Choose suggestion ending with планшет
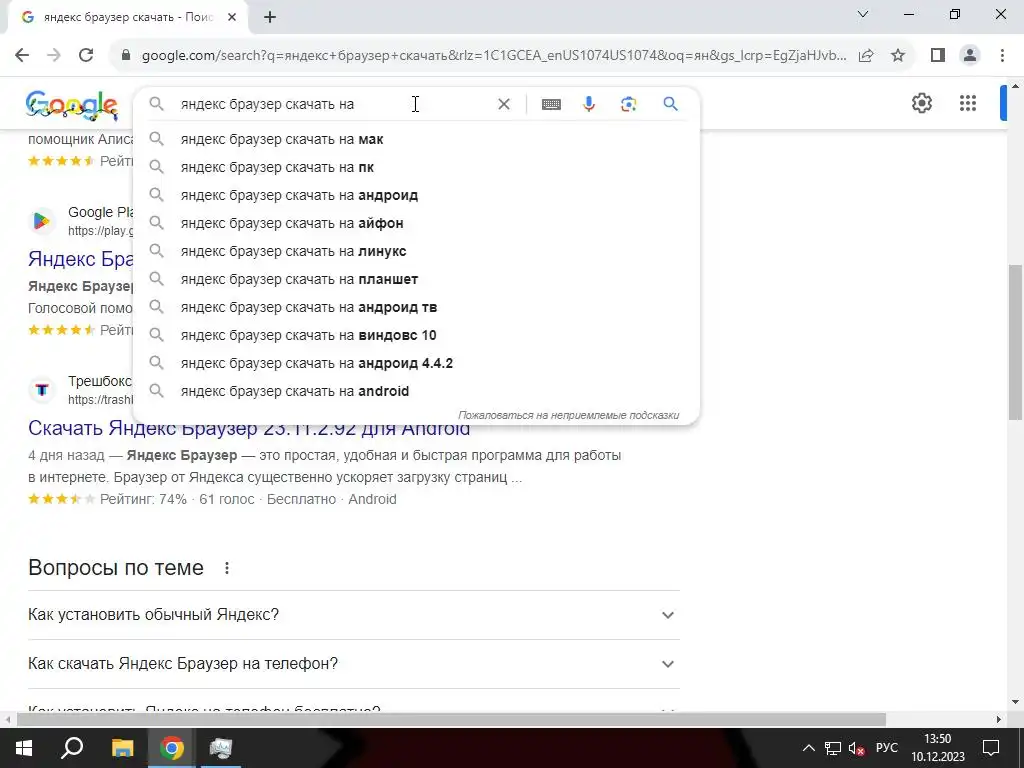The height and width of the screenshot is (768, 1024). click(416, 279)
